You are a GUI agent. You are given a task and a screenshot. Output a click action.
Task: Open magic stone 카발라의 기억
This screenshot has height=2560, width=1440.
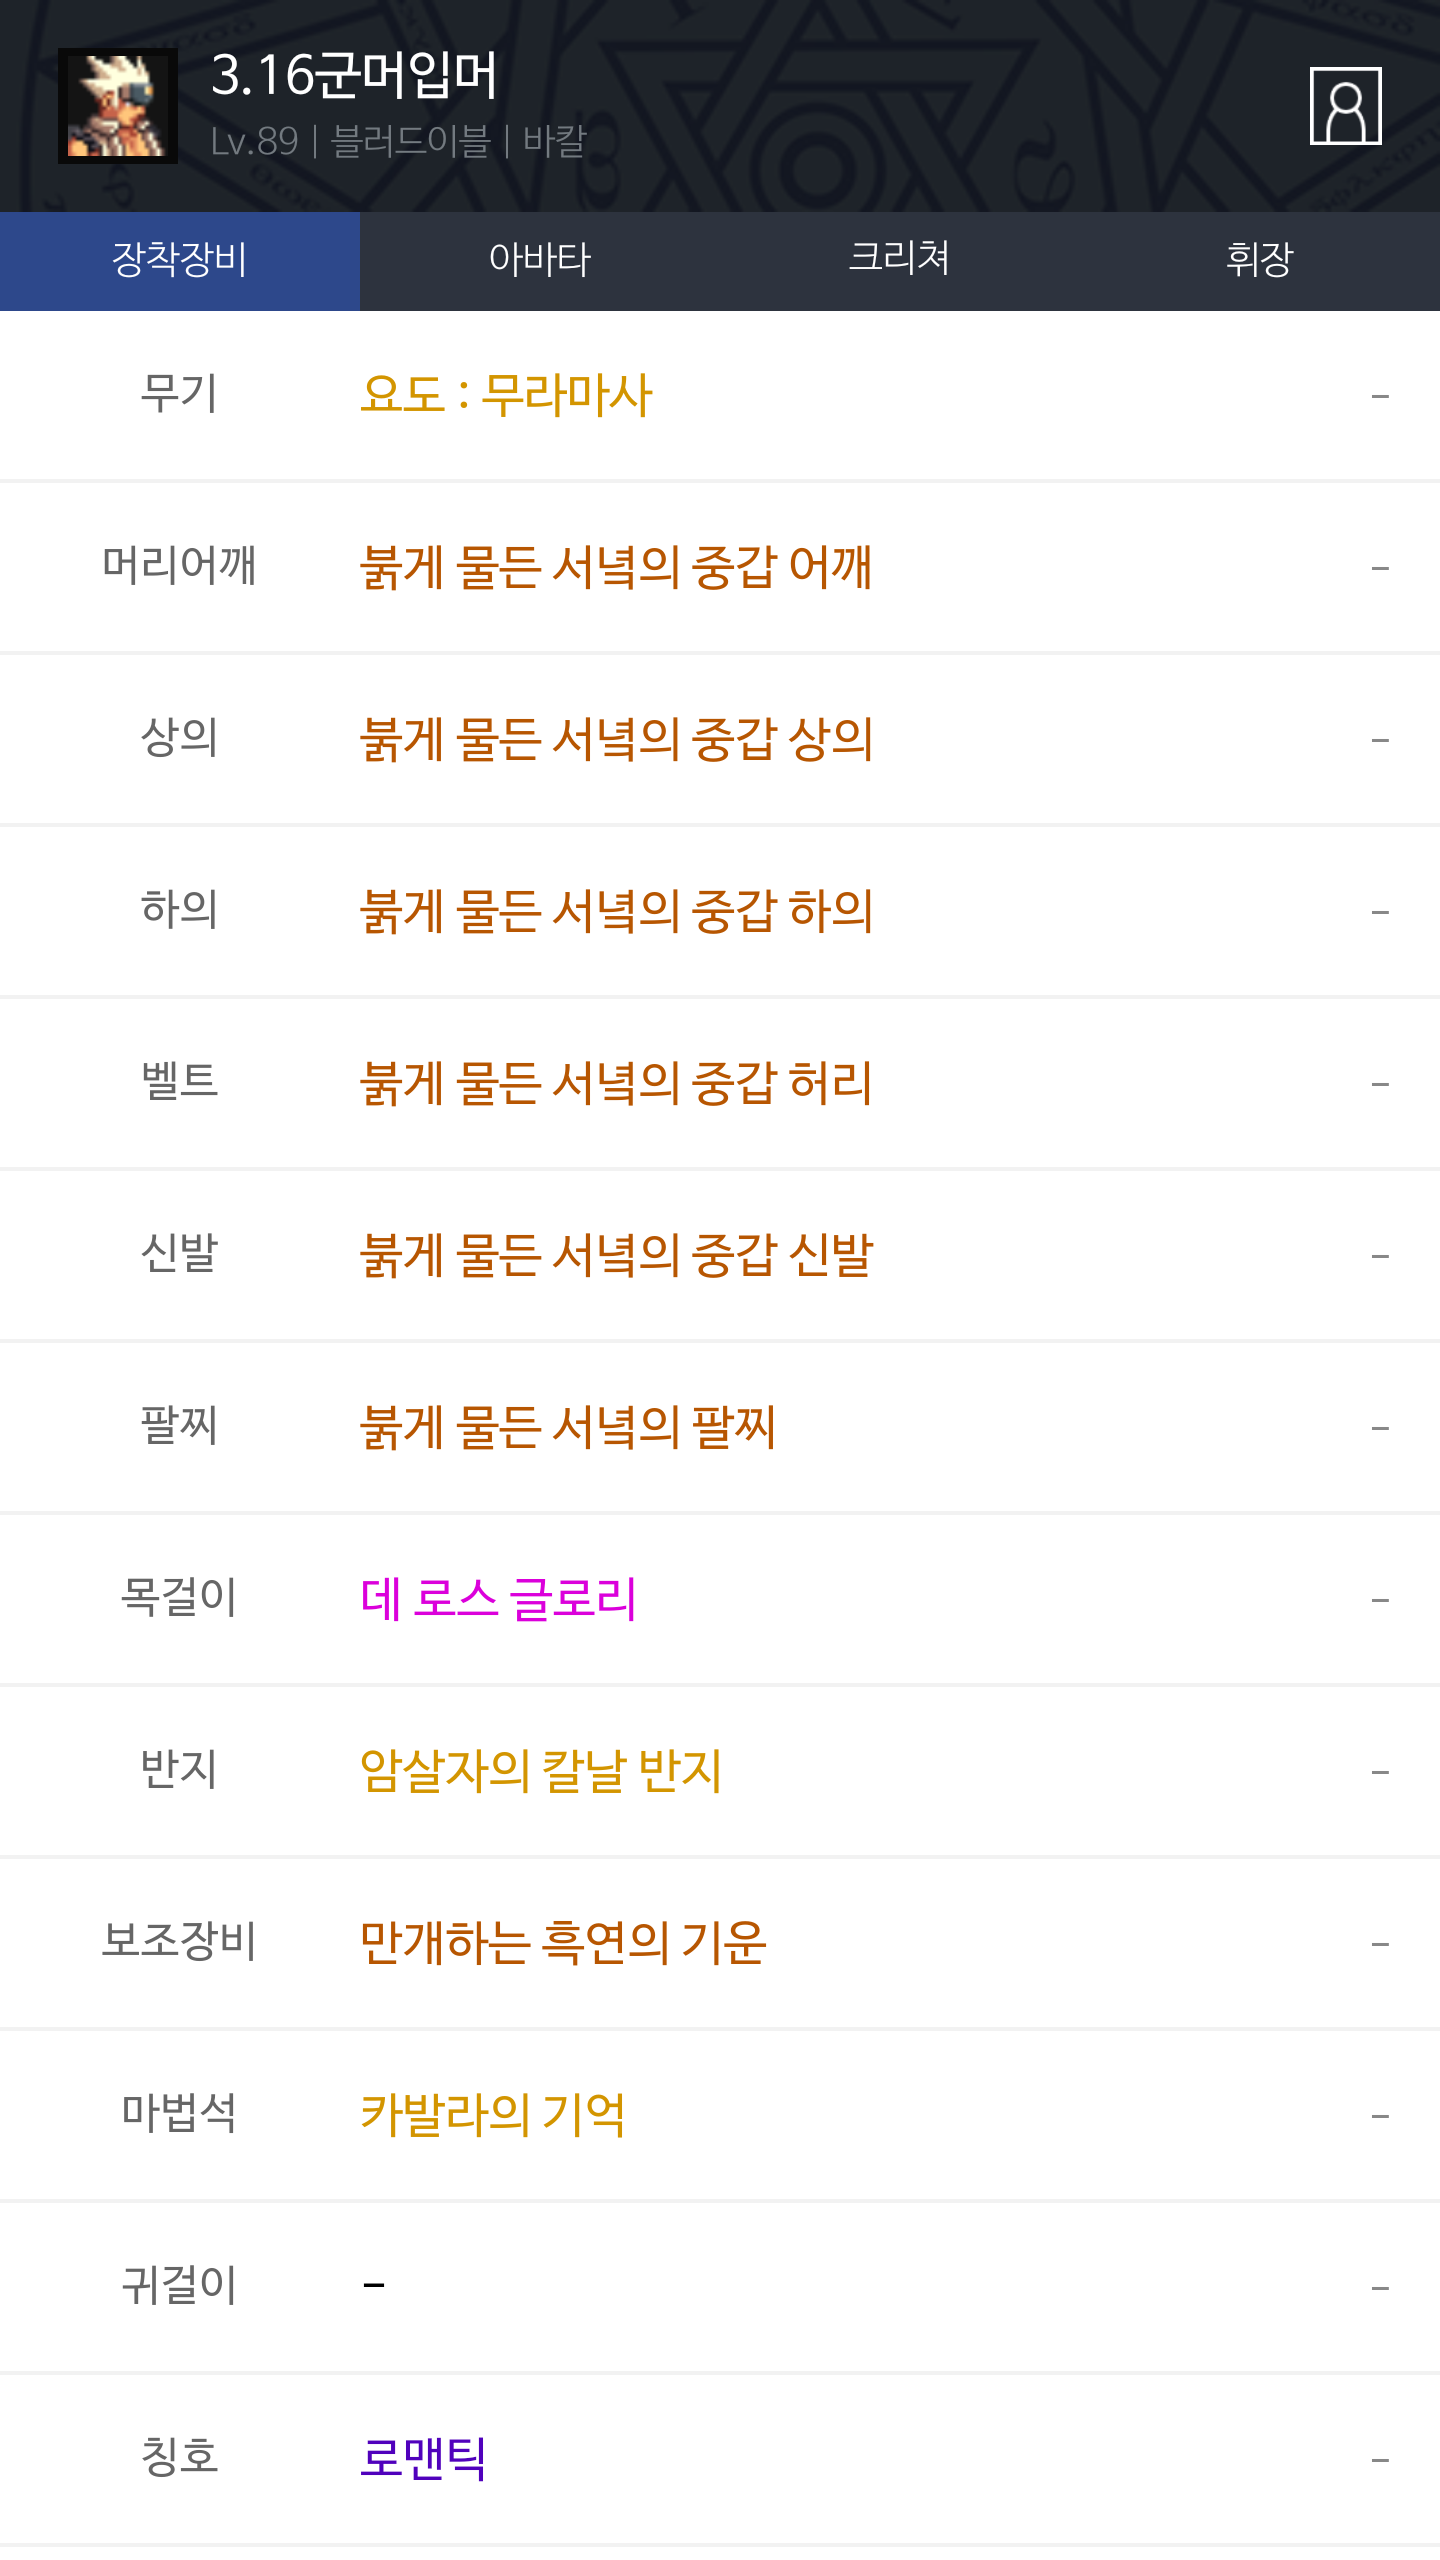coord(493,2115)
